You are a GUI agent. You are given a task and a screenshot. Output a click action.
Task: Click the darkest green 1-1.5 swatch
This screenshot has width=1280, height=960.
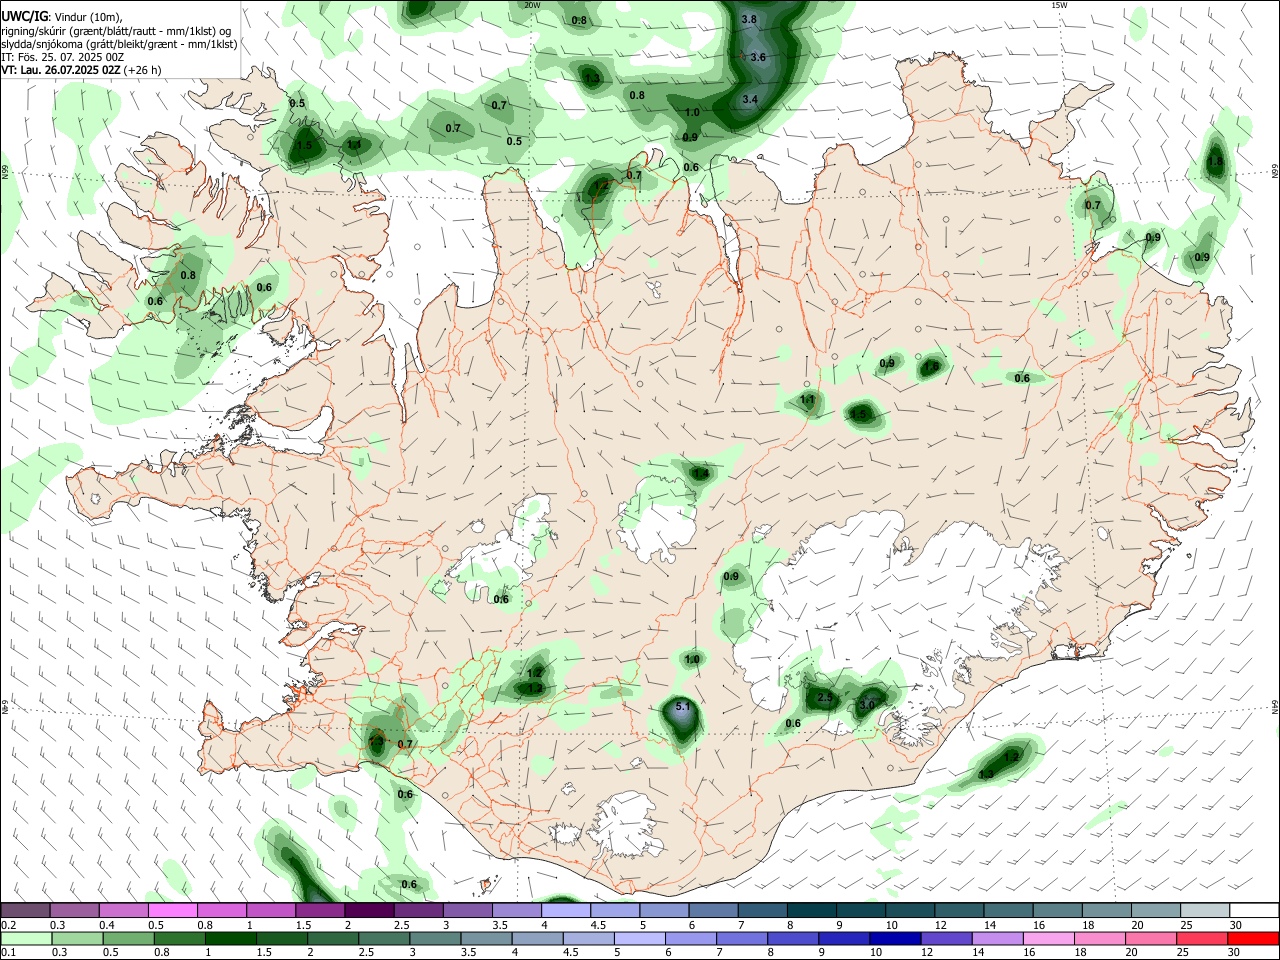(230, 938)
